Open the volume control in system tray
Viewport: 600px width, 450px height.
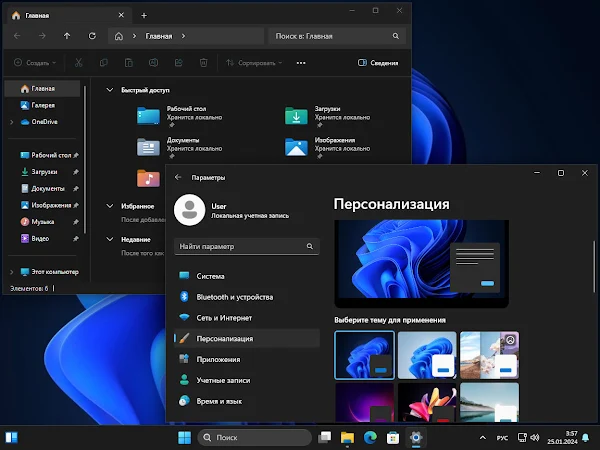(x=535, y=437)
